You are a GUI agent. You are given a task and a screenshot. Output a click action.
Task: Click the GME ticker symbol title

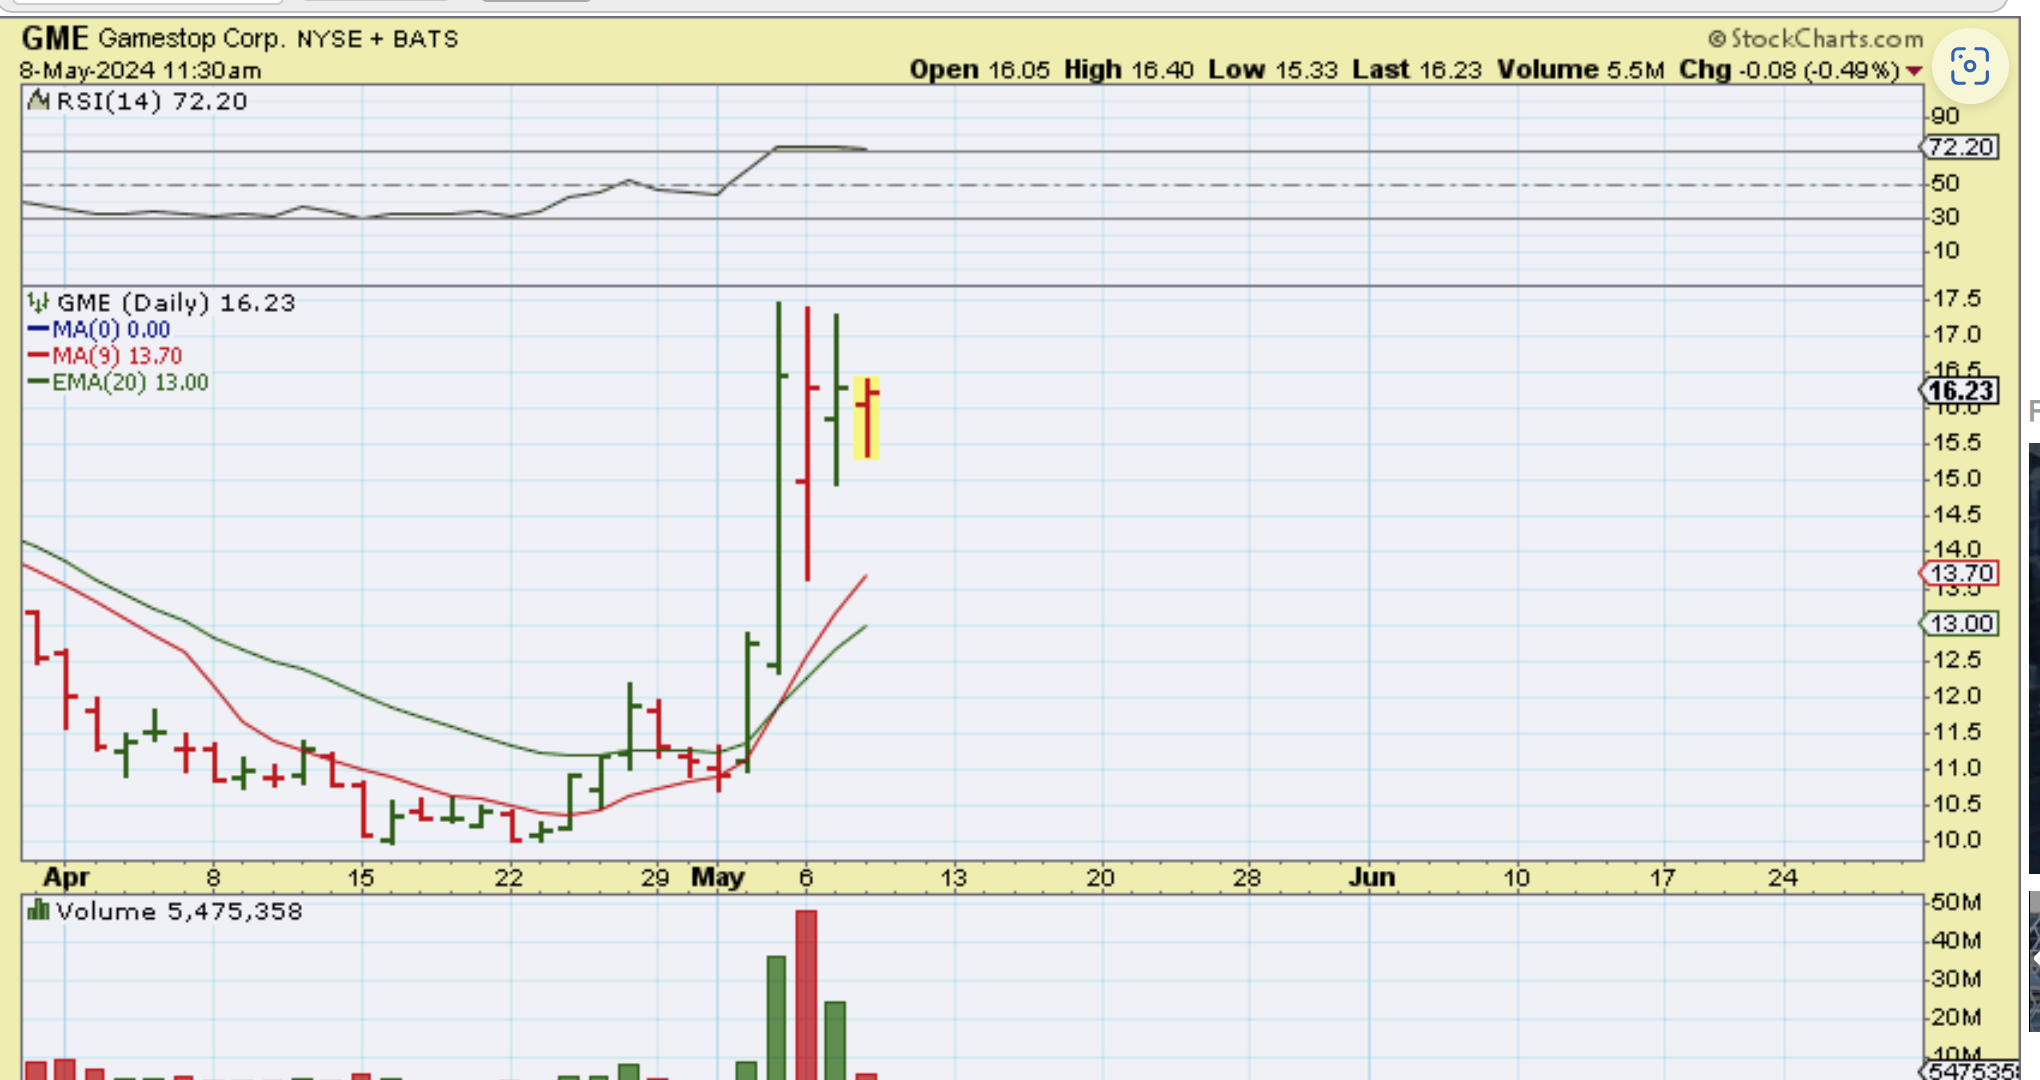click(55, 39)
